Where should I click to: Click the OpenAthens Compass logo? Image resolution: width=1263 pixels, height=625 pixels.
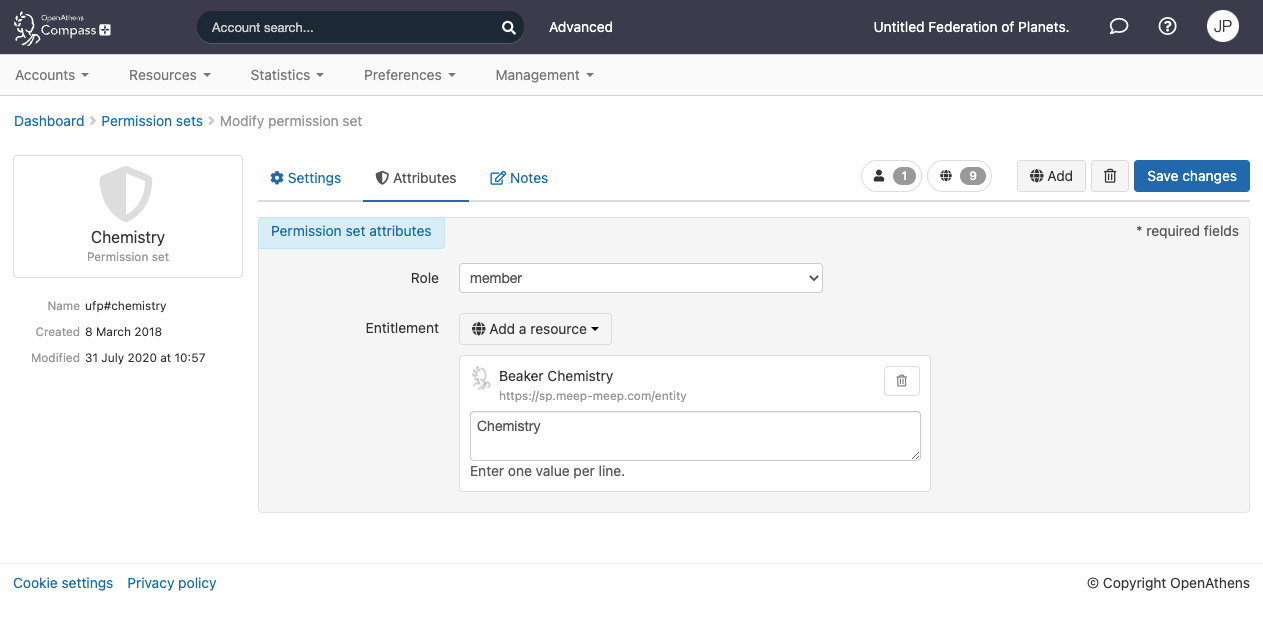pos(62,27)
